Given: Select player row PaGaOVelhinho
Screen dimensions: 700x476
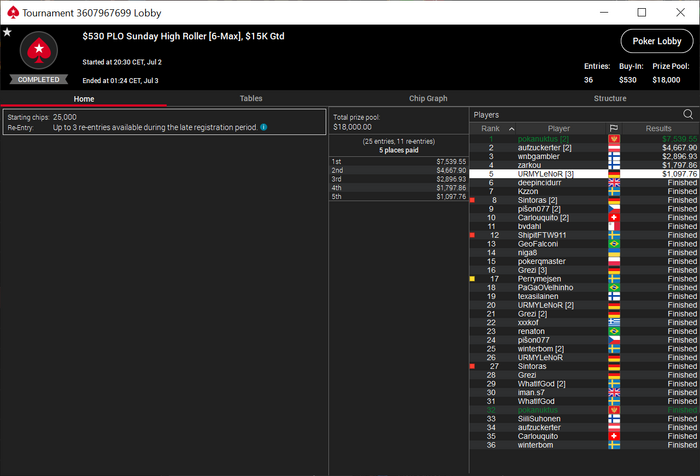Looking at the screenshot, I should pyautogui.click(x=584, y=288).
